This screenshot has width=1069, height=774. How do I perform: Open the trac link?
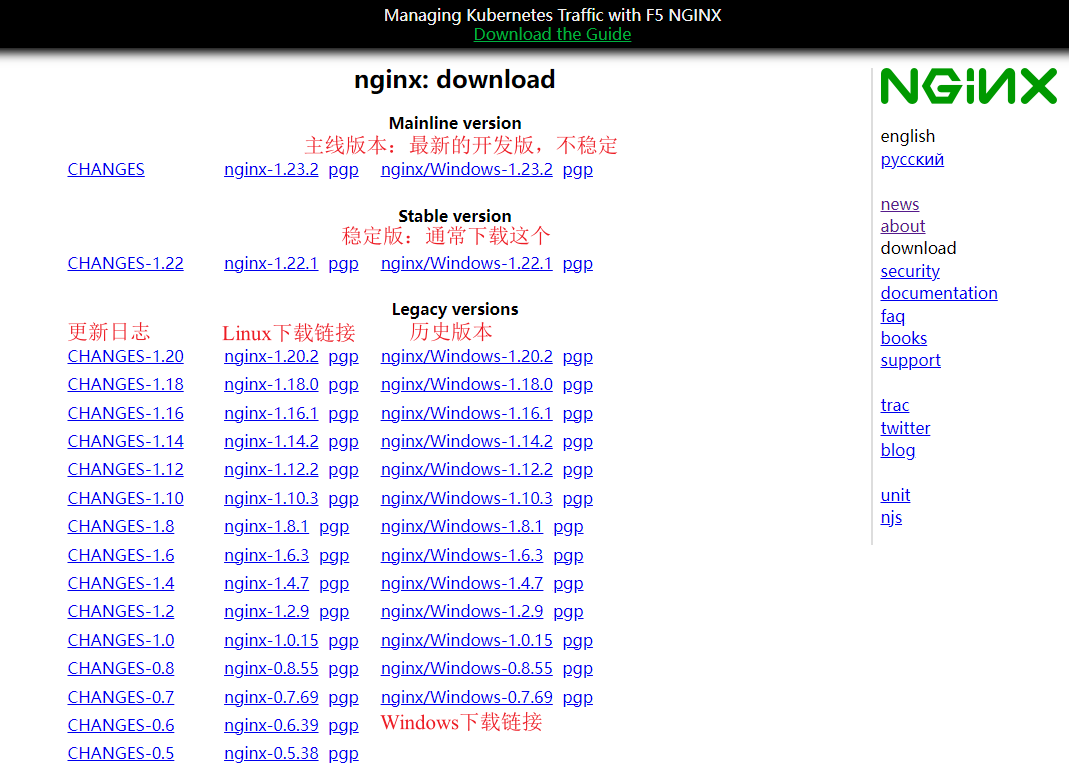(x=894, y=405)
